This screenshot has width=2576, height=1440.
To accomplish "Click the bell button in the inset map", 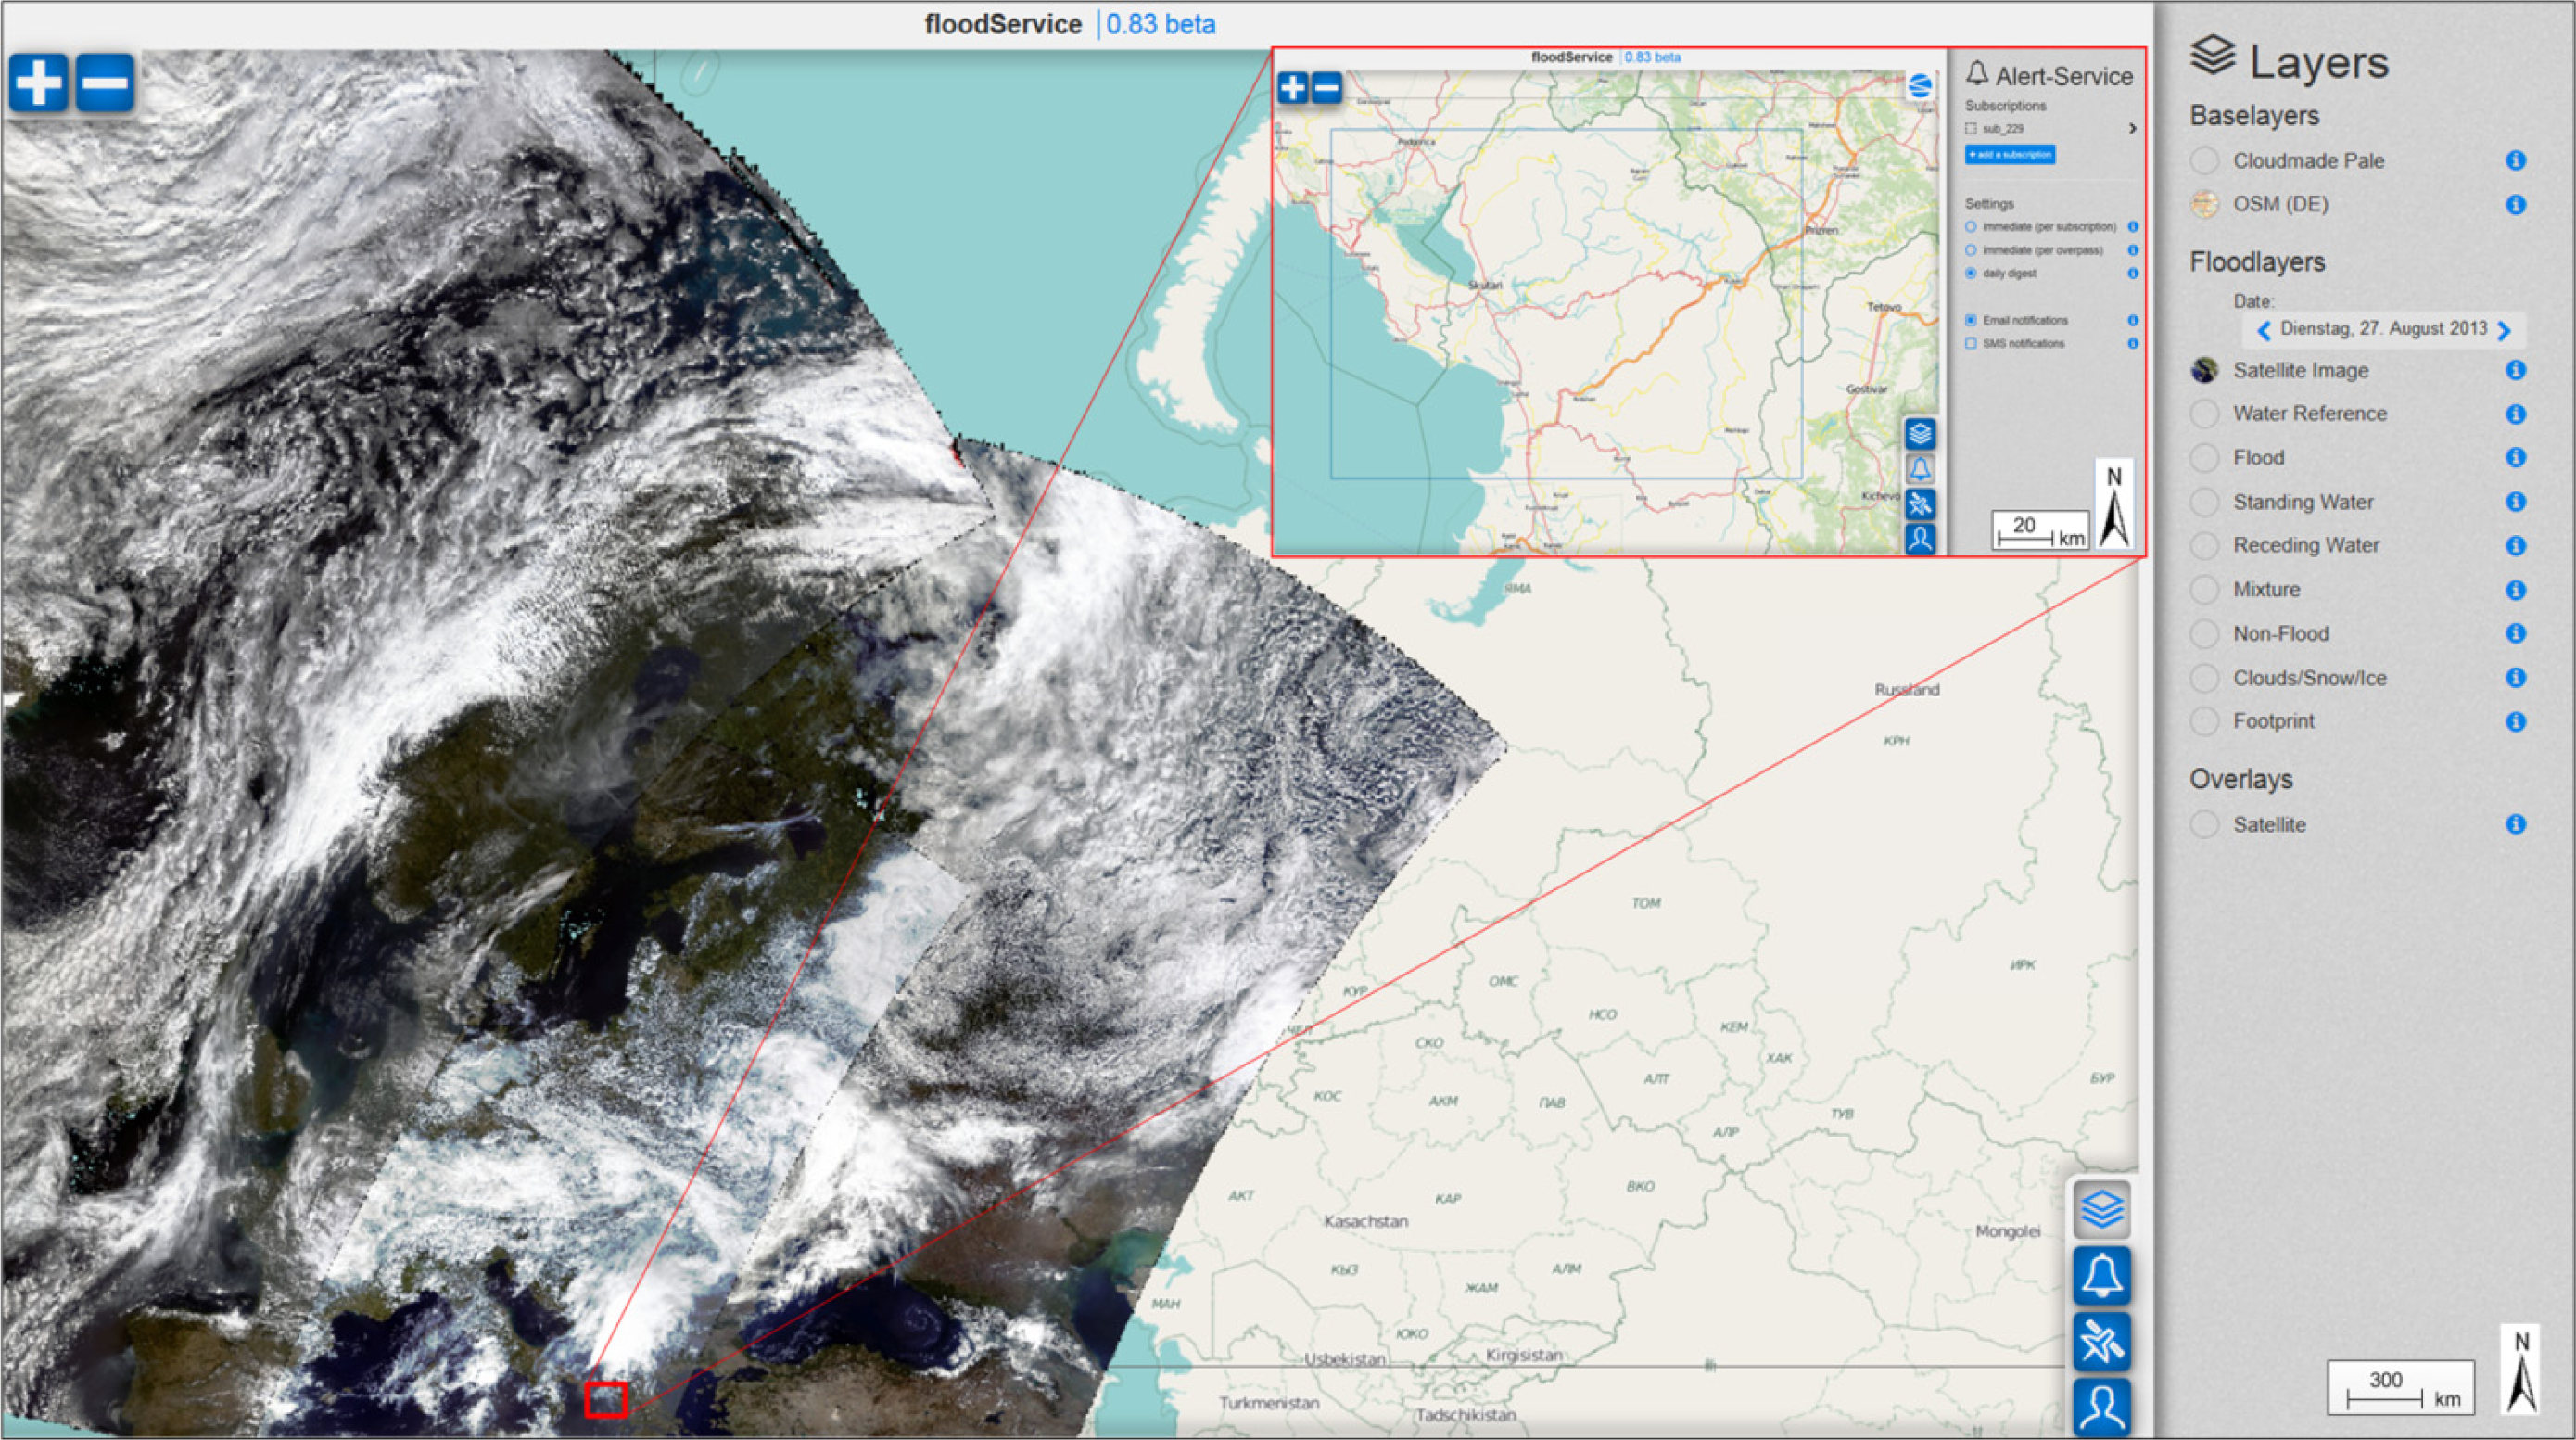I will click(x=1920, y=469).
